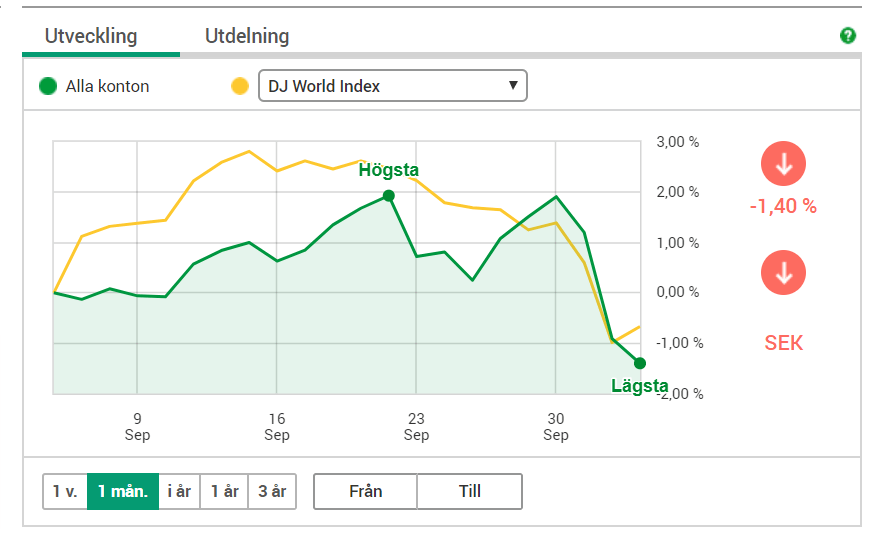
Task: Select the 3 år time range
Action: 272,491
